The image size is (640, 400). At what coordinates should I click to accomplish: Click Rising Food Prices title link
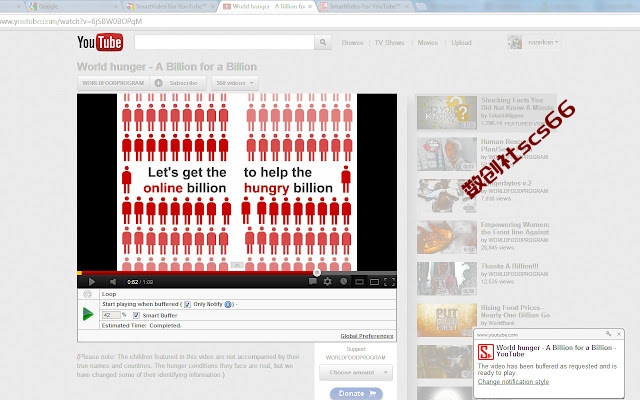click(x=515, y=311)
